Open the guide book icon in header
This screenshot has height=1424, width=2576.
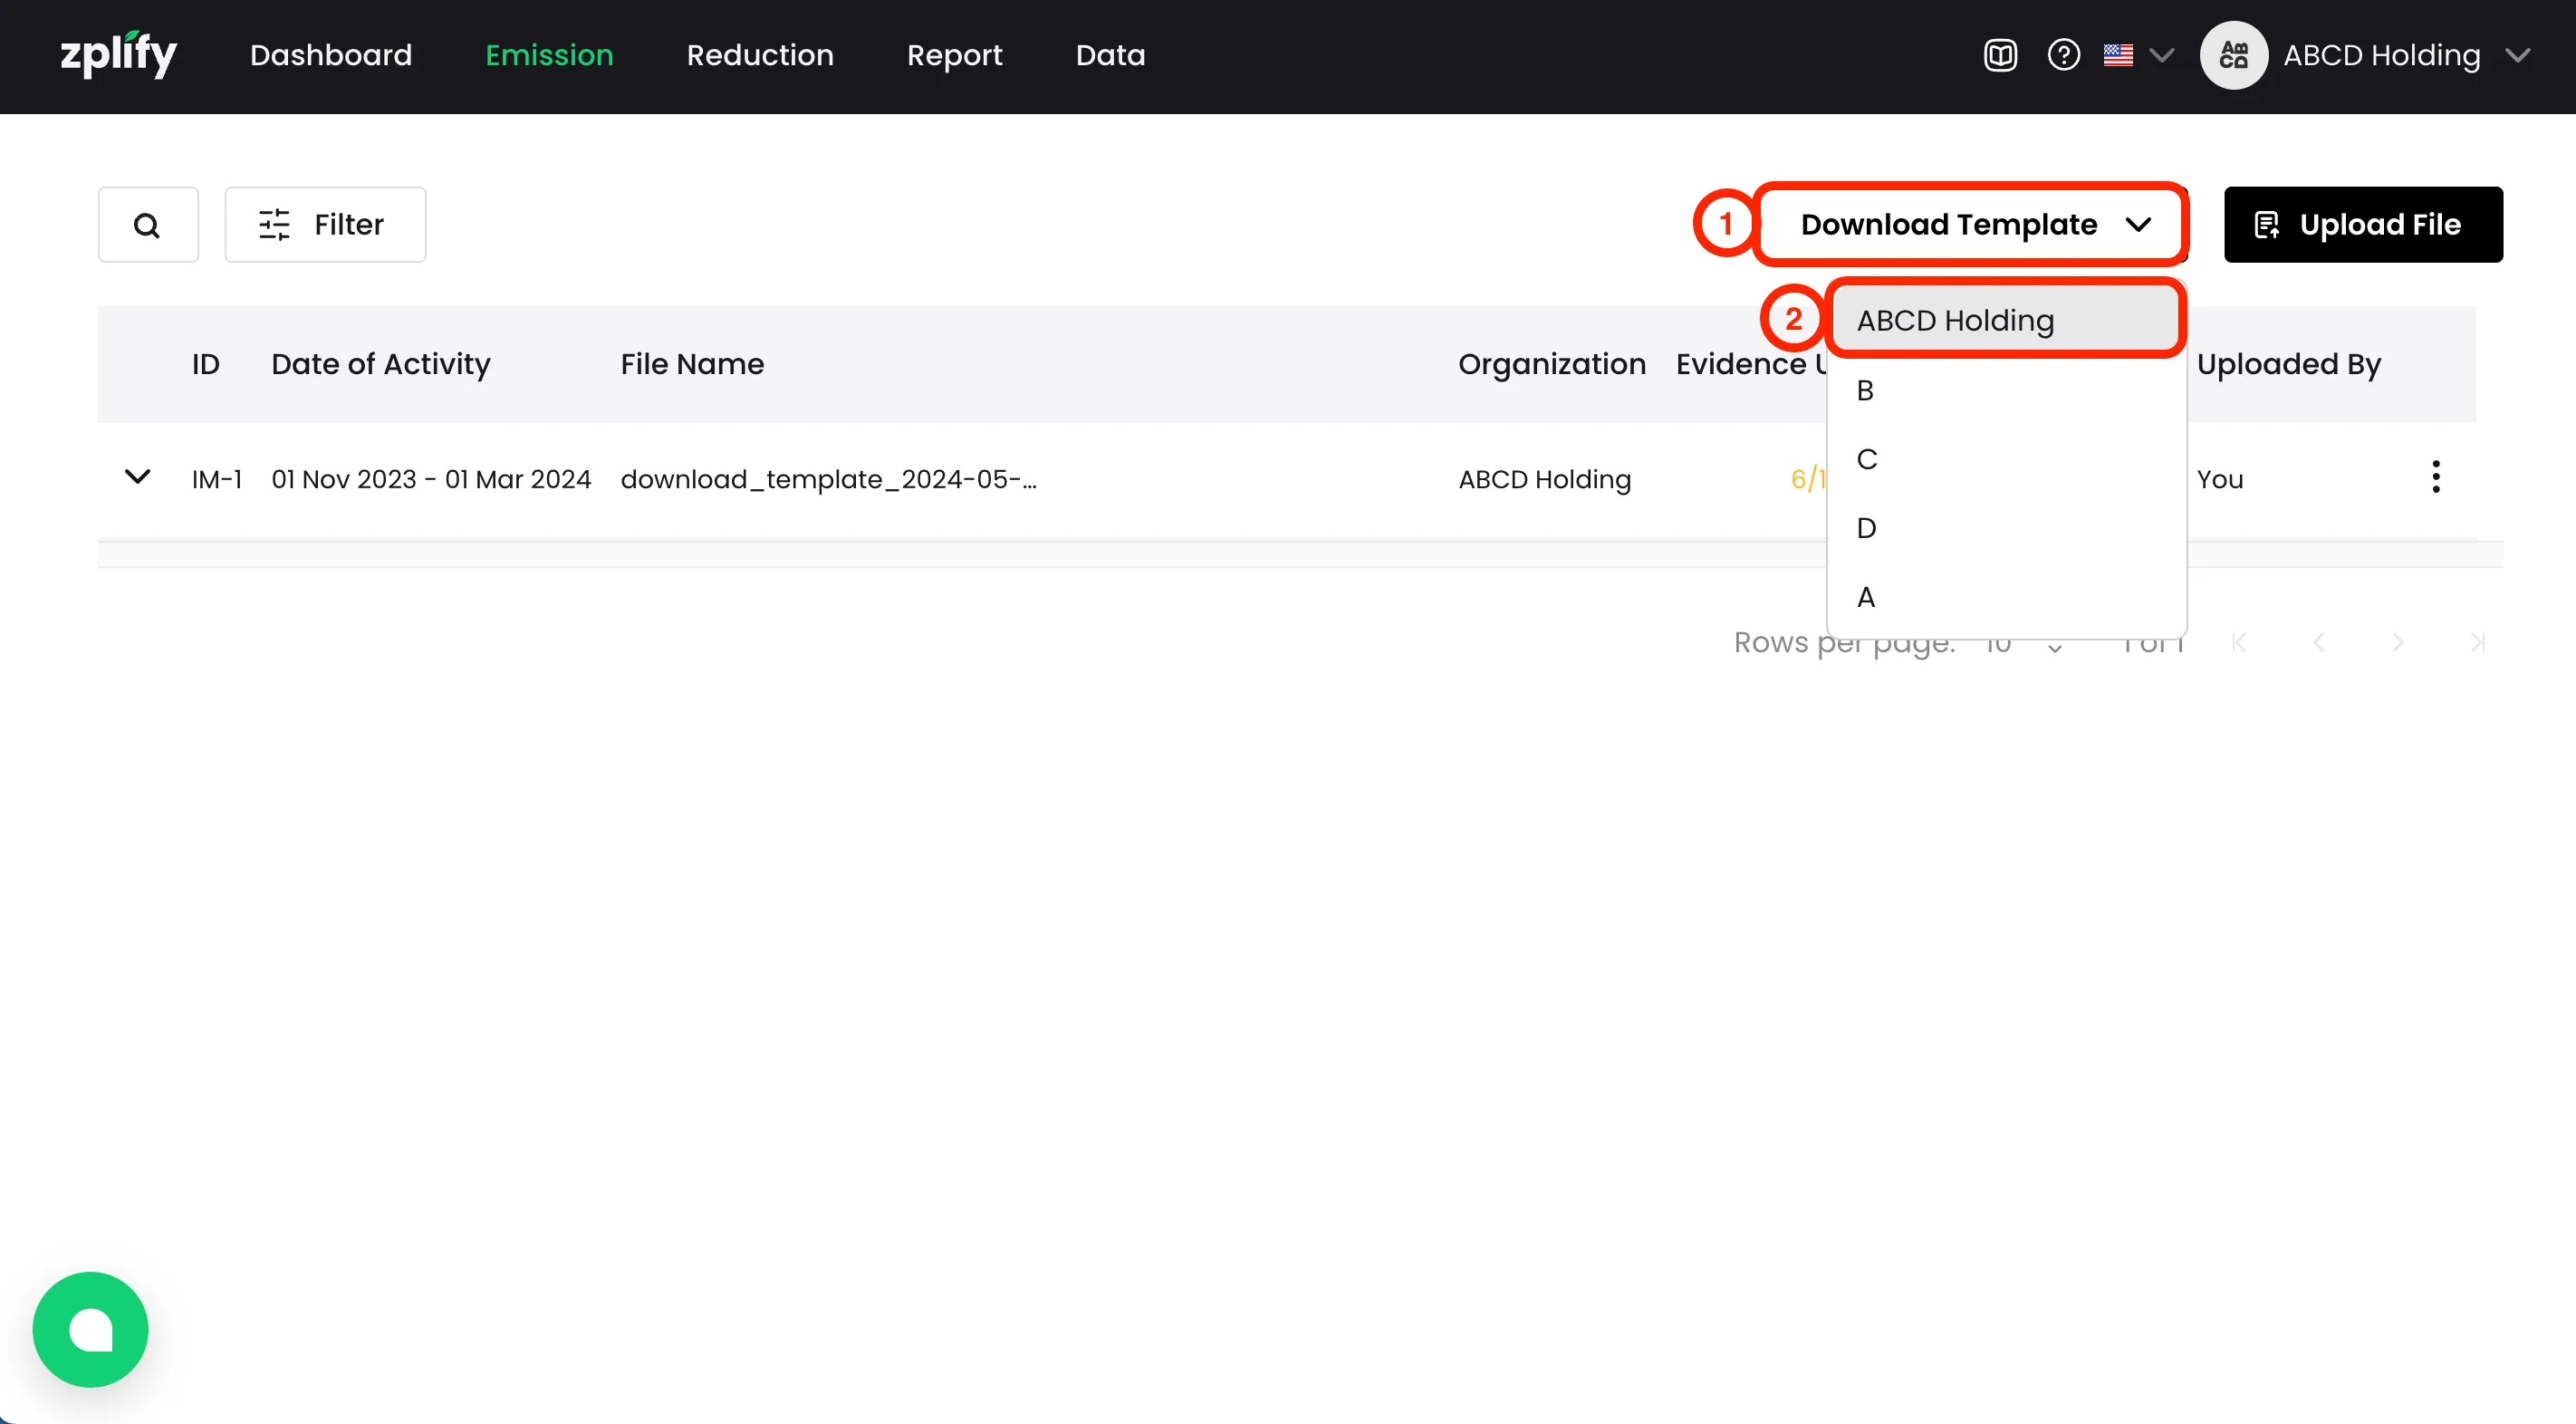(x=2000, y=55)
